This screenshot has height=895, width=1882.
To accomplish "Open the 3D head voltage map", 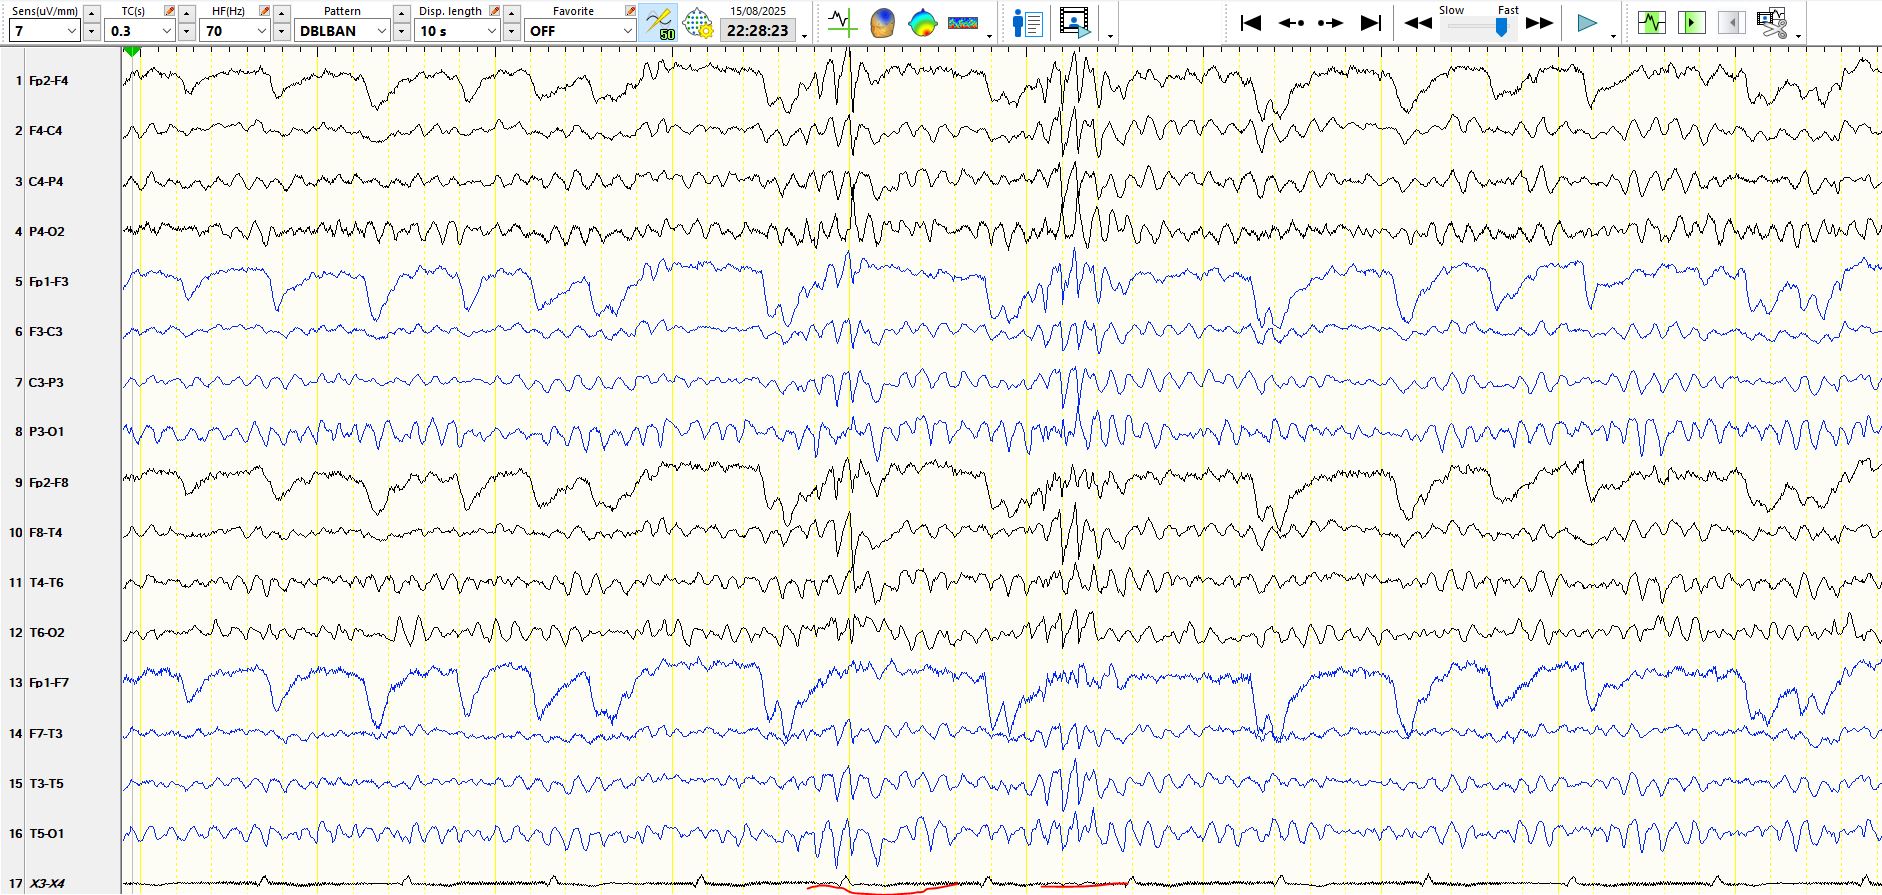I will (882, 22).
